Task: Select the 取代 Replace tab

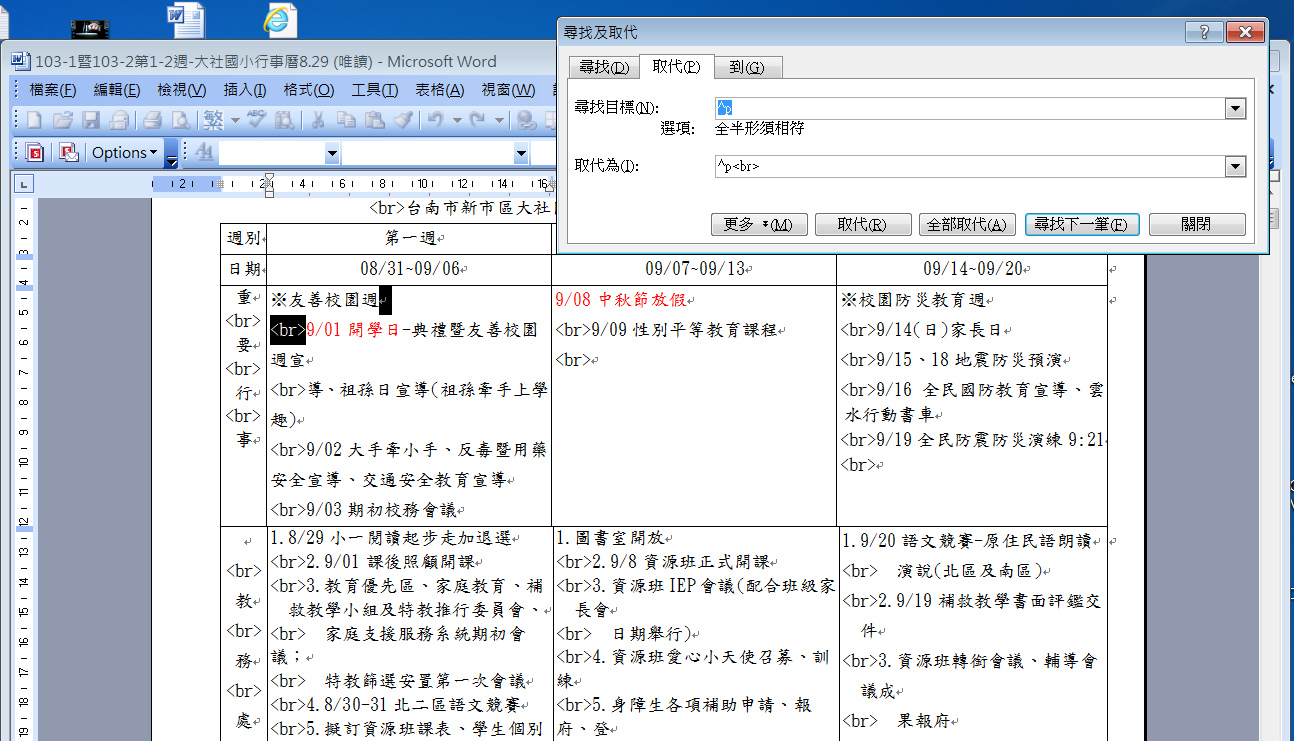Action: click(676, 66)
